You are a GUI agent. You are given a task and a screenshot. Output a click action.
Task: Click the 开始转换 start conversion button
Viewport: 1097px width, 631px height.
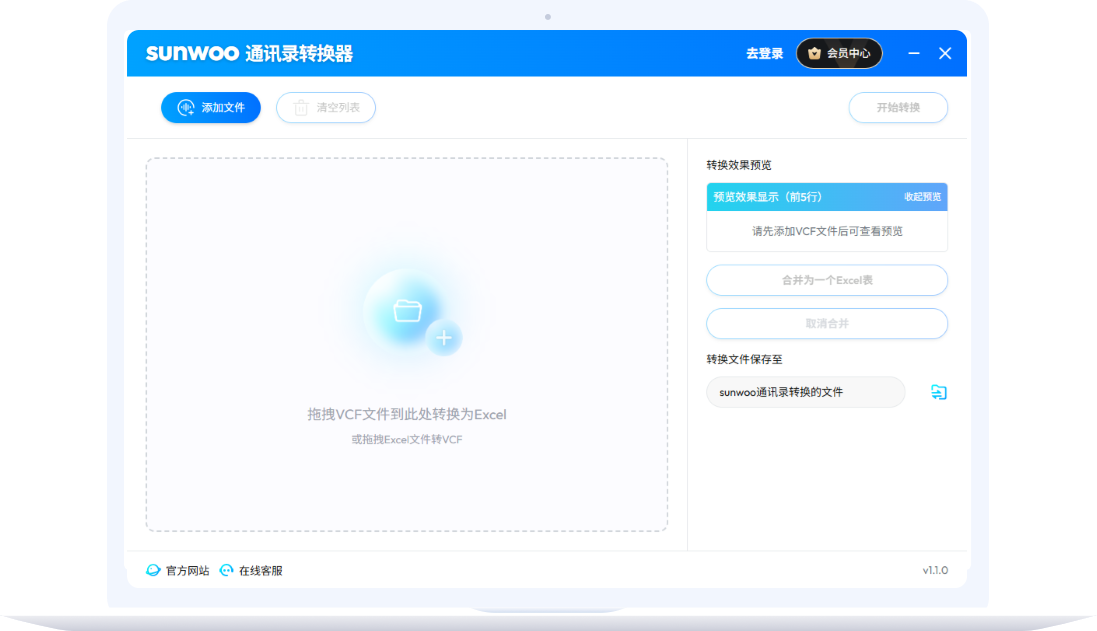pyautogui.click(x=898, y=107)
